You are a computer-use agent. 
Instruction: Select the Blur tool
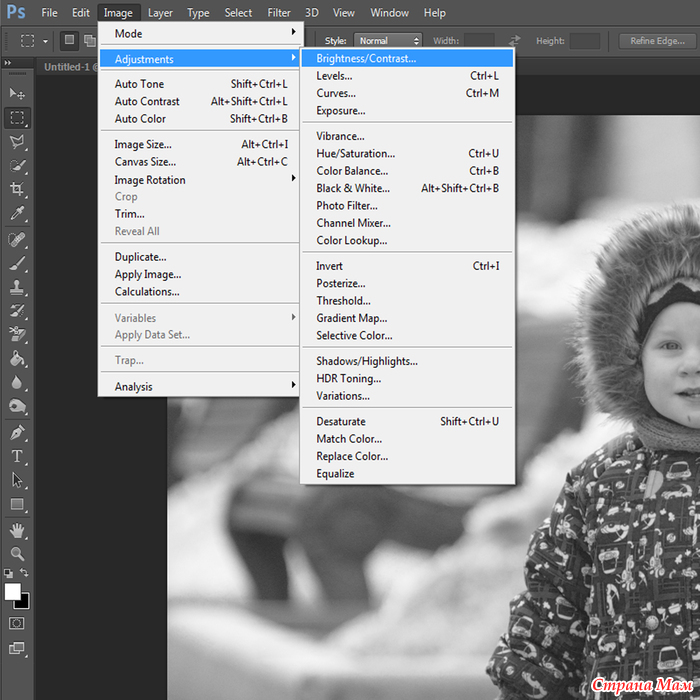(17, 382)
